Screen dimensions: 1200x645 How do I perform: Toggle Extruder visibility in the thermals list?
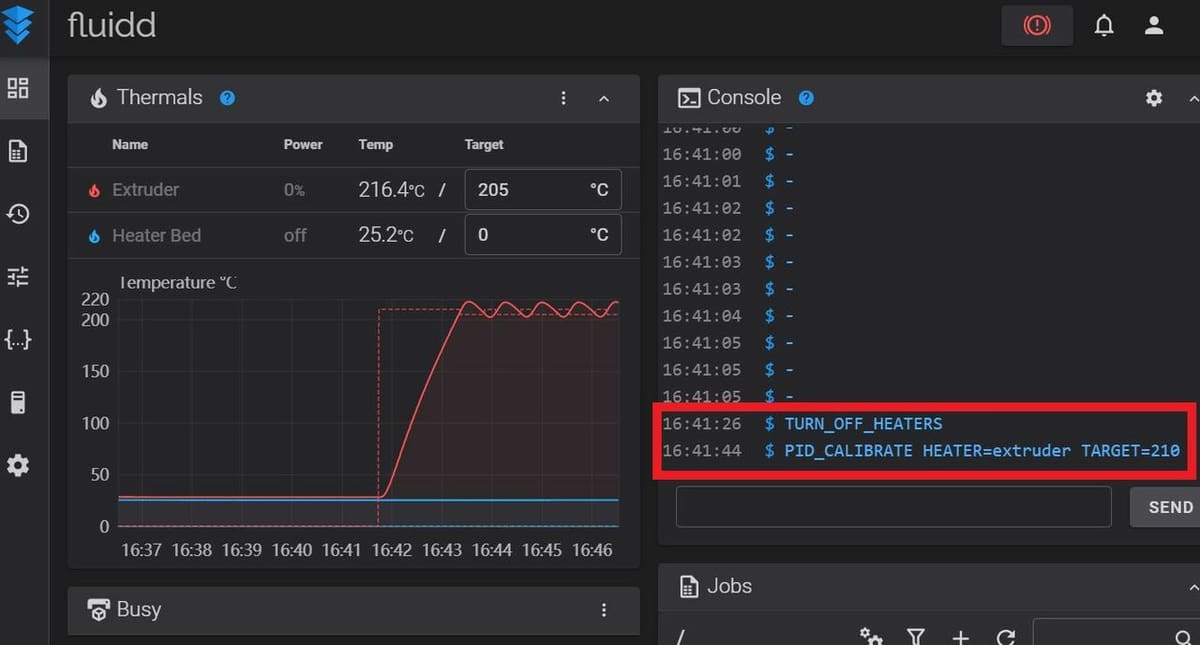coord(145,190)
